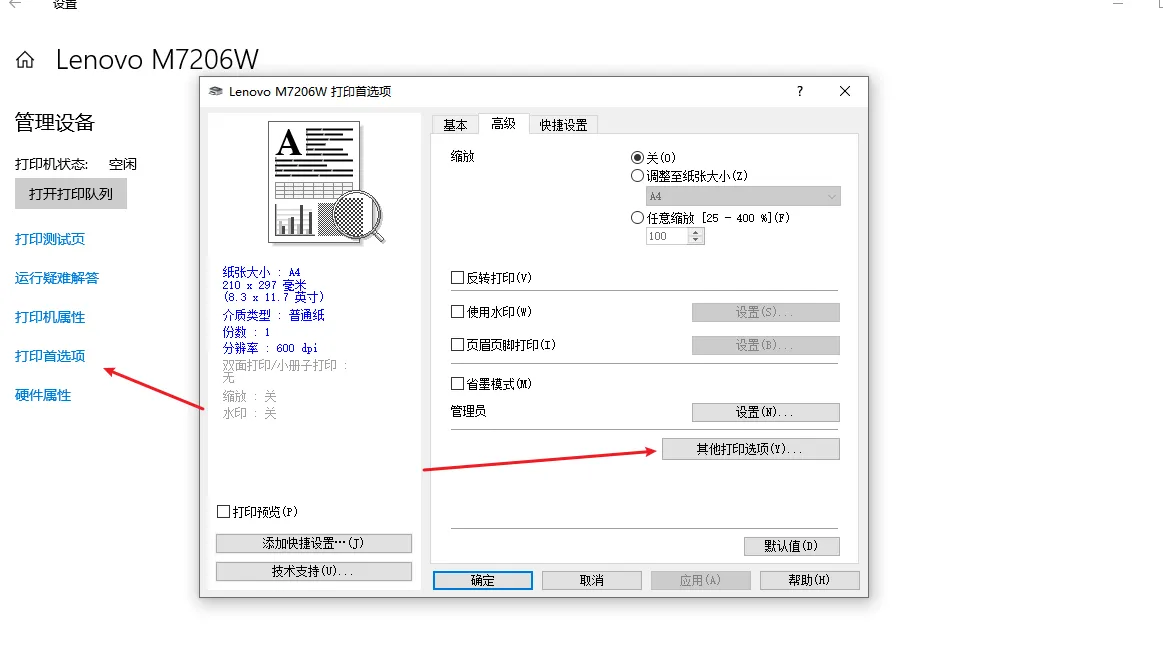Switch to the 快捷设置 tab
The width and height of the screenshot is (1163, 654).
(x=564, y=125)
